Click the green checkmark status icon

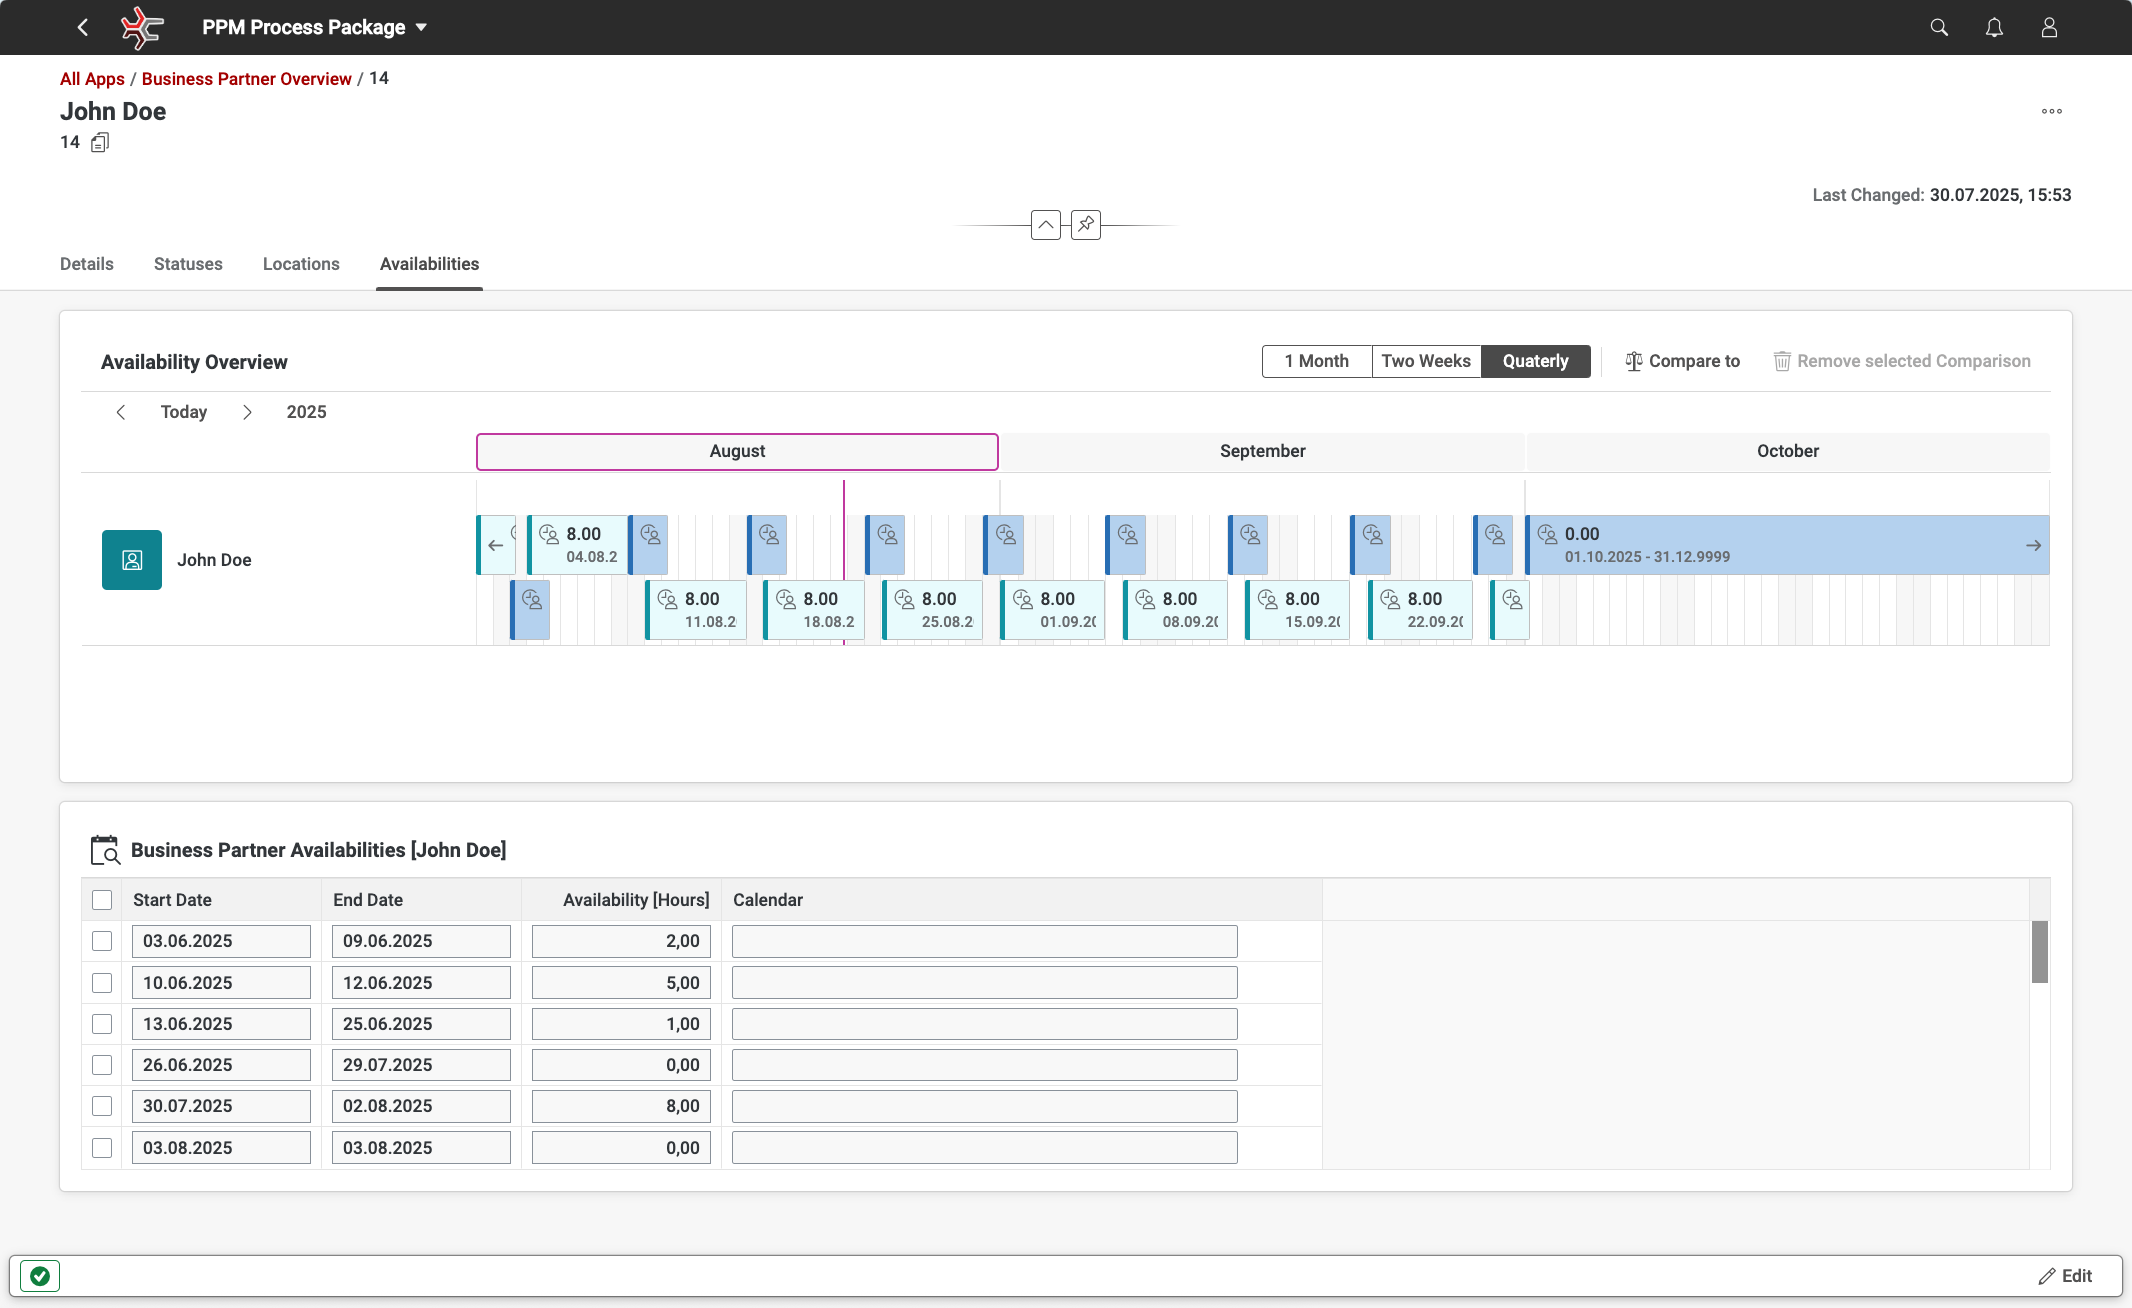[40, 1275]
